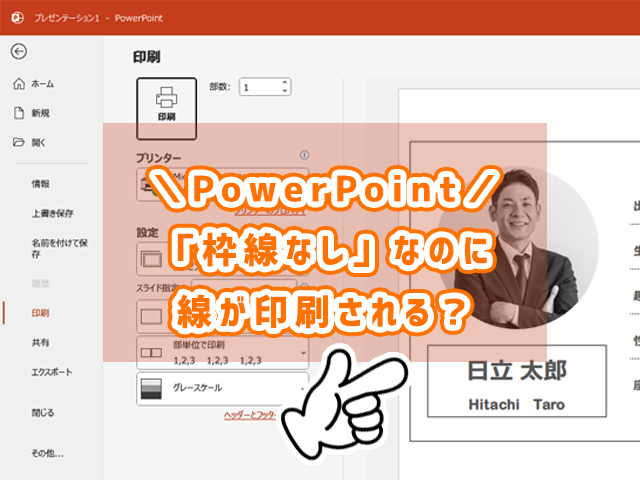Click the printer info icon
The width and height of the screenshot is (640, 480).
pyautogui.click(x=304, y=156)
